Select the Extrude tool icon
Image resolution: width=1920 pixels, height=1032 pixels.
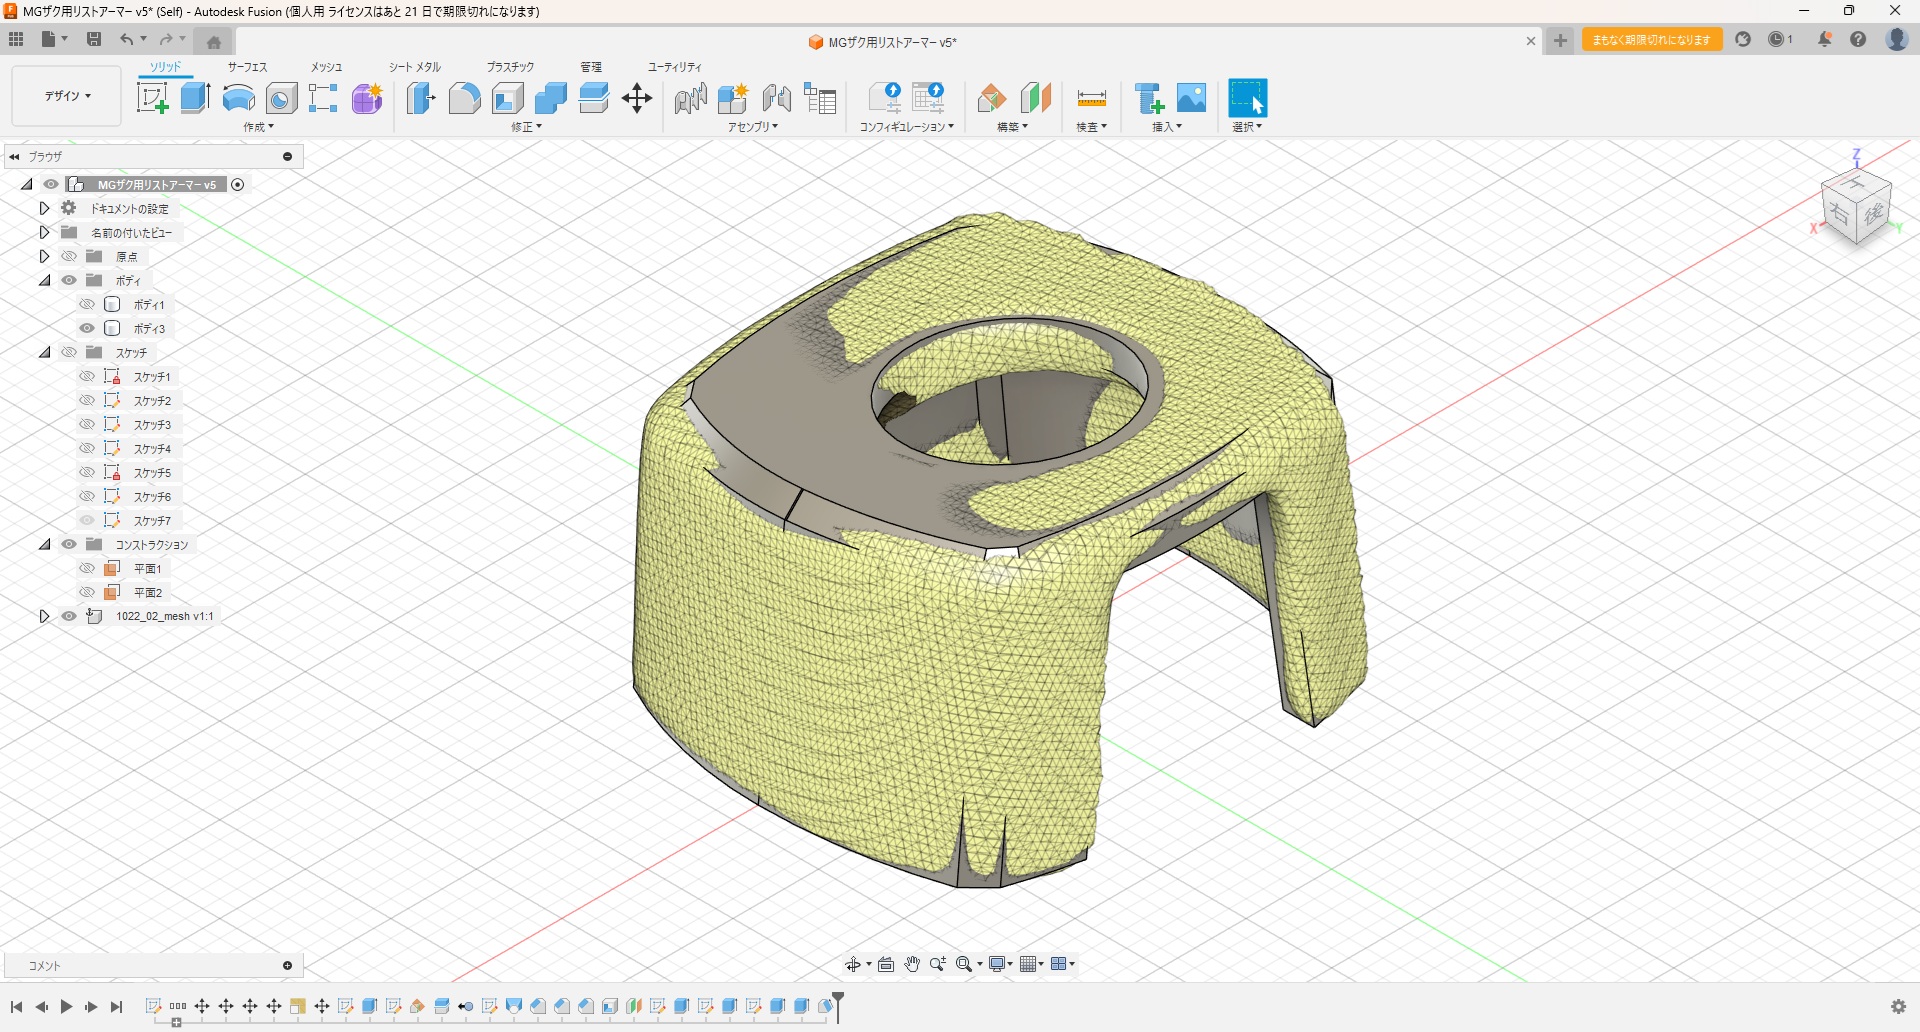(195, 98)
